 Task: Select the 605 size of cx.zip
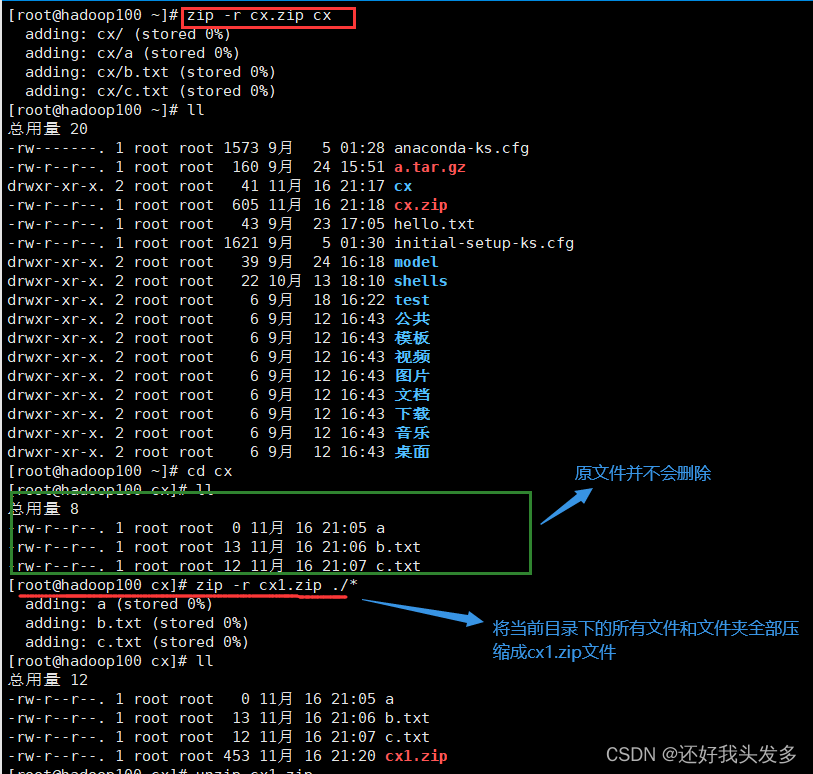click(x=245, y=205)
